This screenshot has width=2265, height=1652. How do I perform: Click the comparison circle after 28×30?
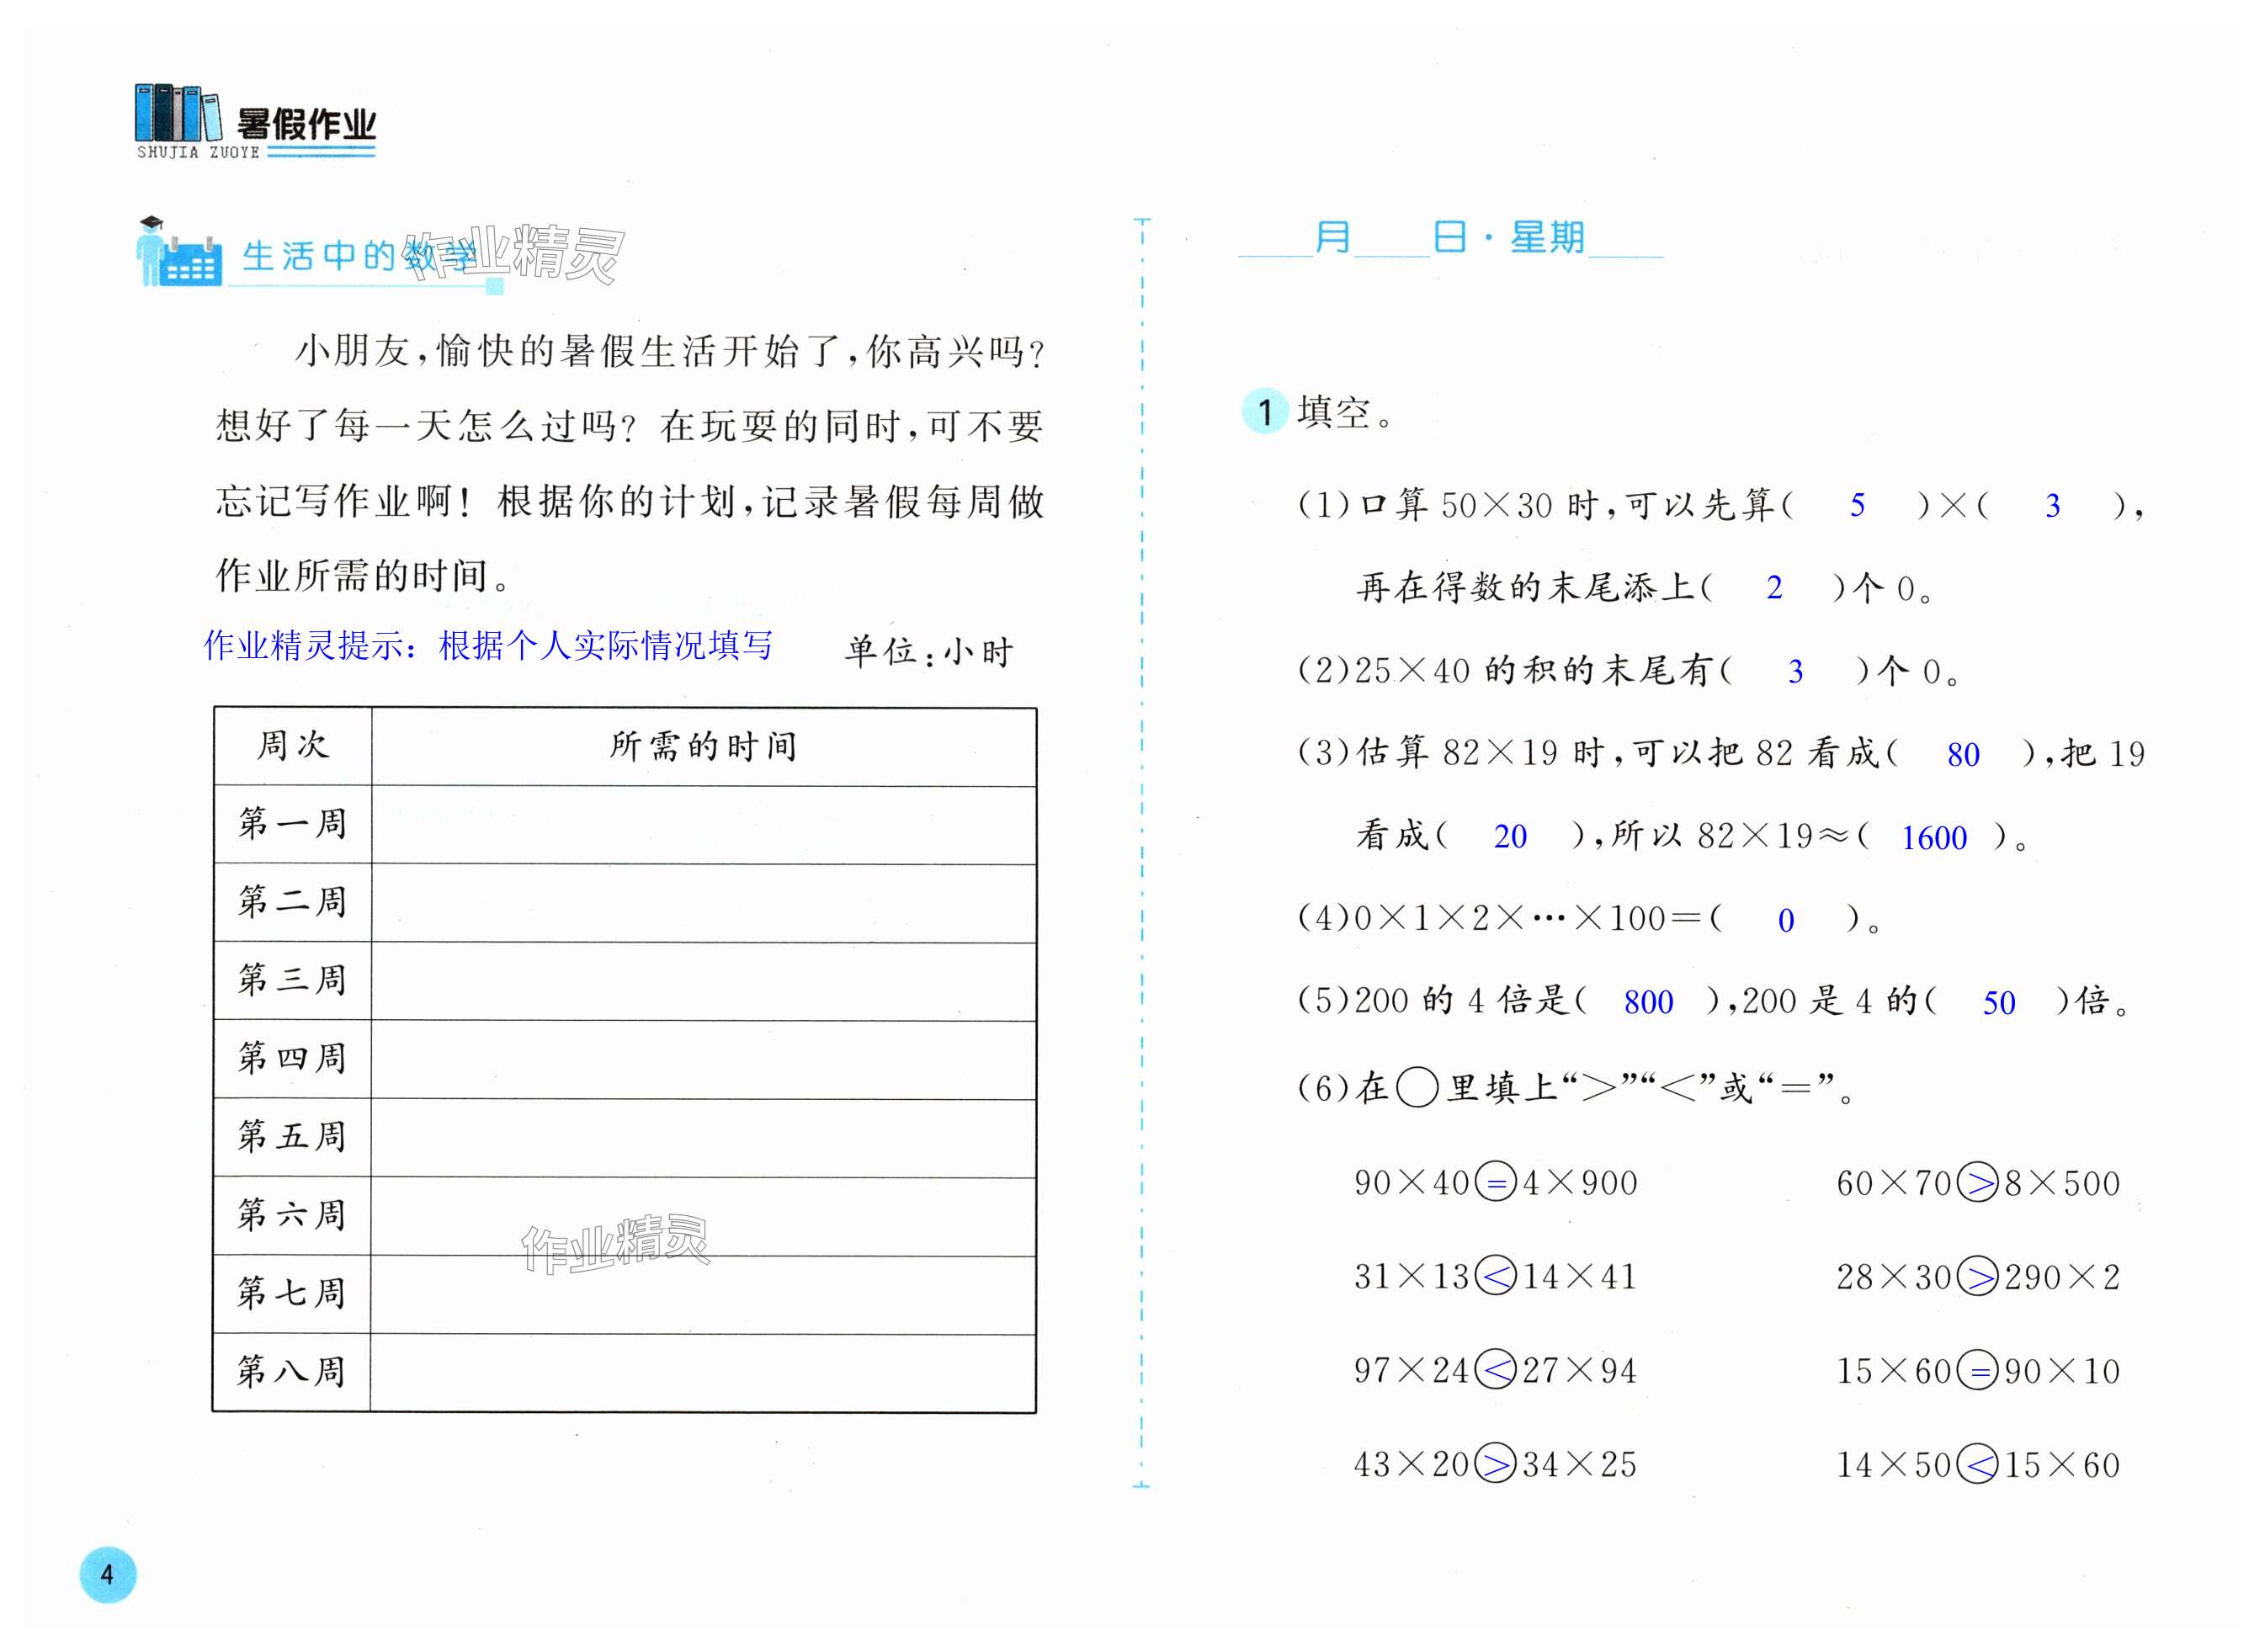pos(1977,1277)
